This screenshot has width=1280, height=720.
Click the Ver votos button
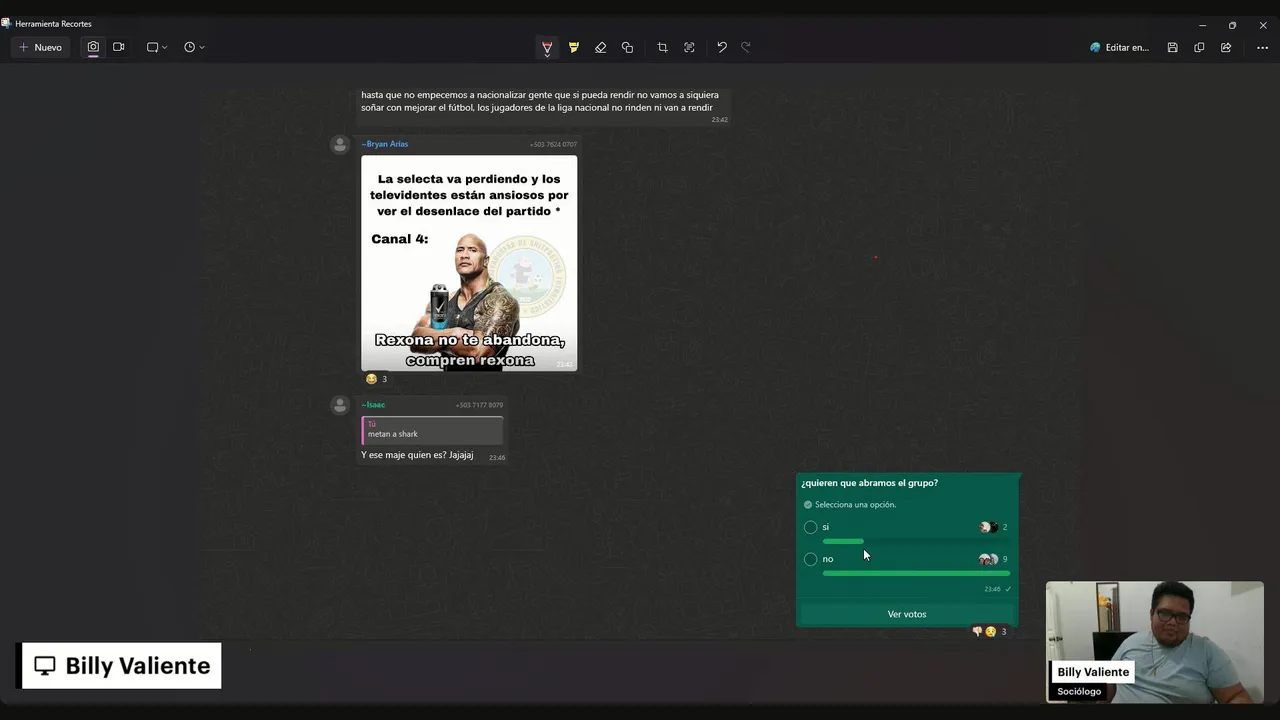coord(907,614)
